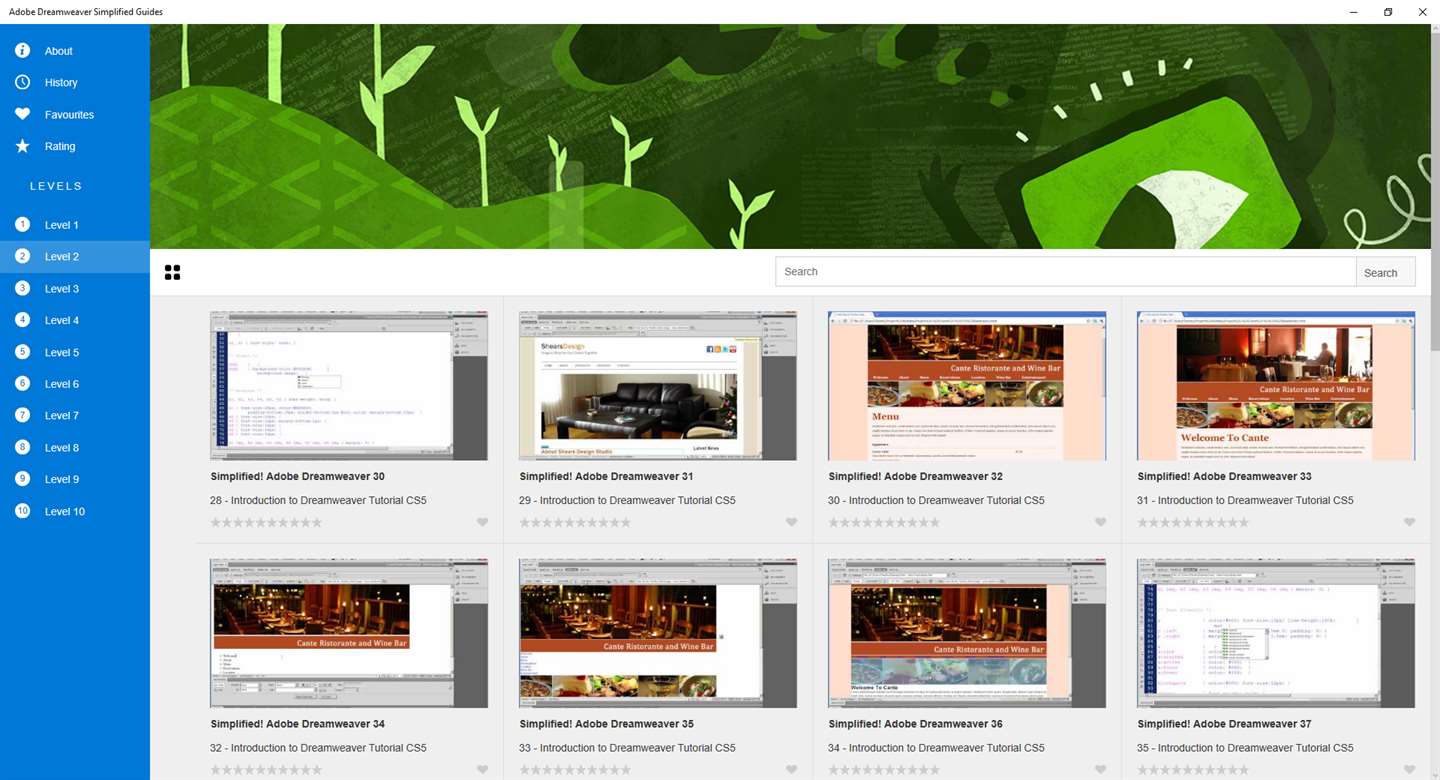This screenshot has width=1440, height=780.
Task: Rate Simplified! Adobe Dreamweaver 33 with stars
Action: coord(1193,522)
